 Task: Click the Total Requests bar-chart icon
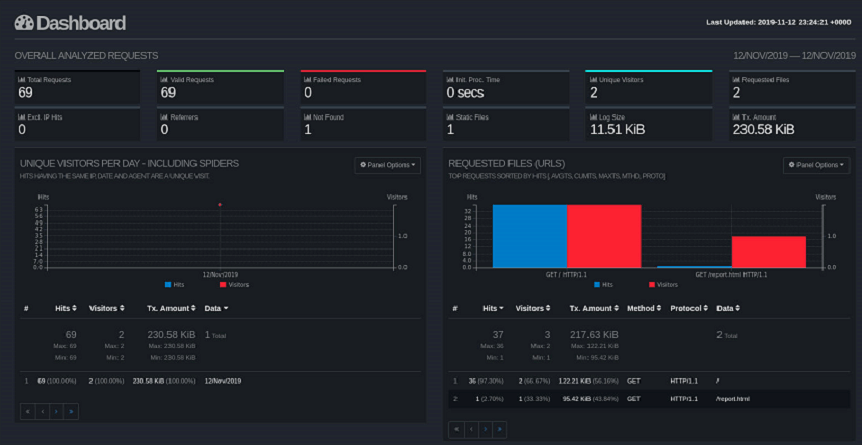click(22, 79)
